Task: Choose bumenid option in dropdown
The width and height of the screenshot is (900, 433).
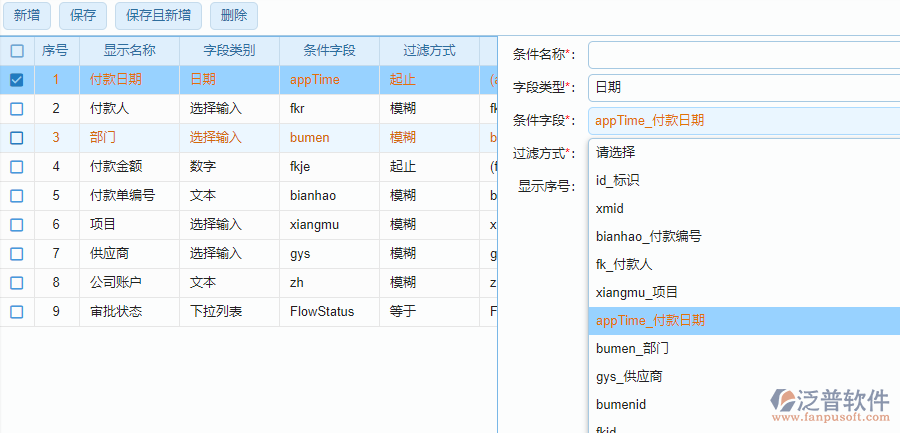Action: pyautogui.click(x=744, y=405)
